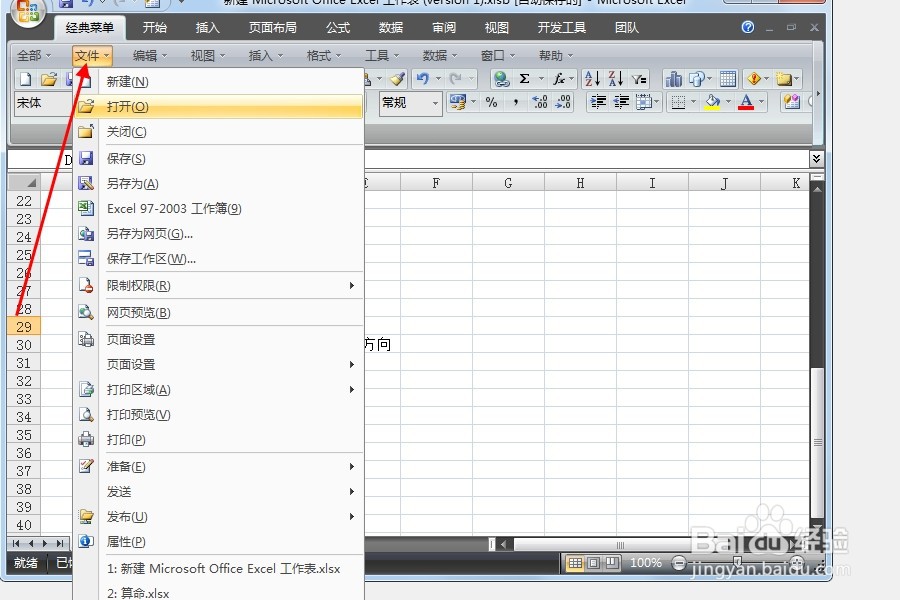Choose 新建(N) in file menu

pos(219,82)
